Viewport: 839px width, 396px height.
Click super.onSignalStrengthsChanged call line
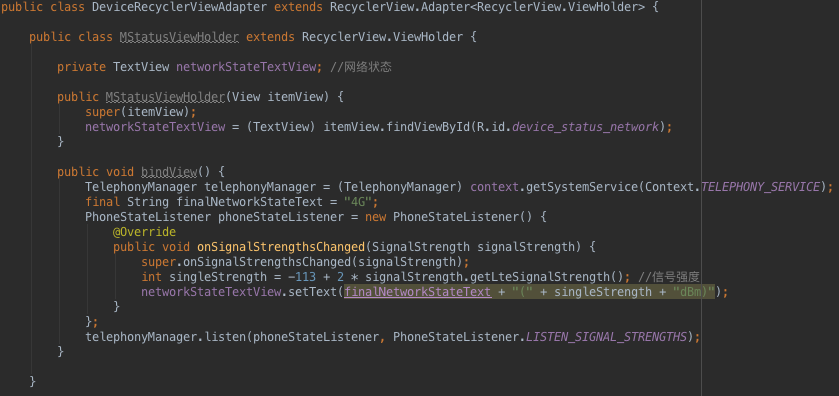[305, 262]
